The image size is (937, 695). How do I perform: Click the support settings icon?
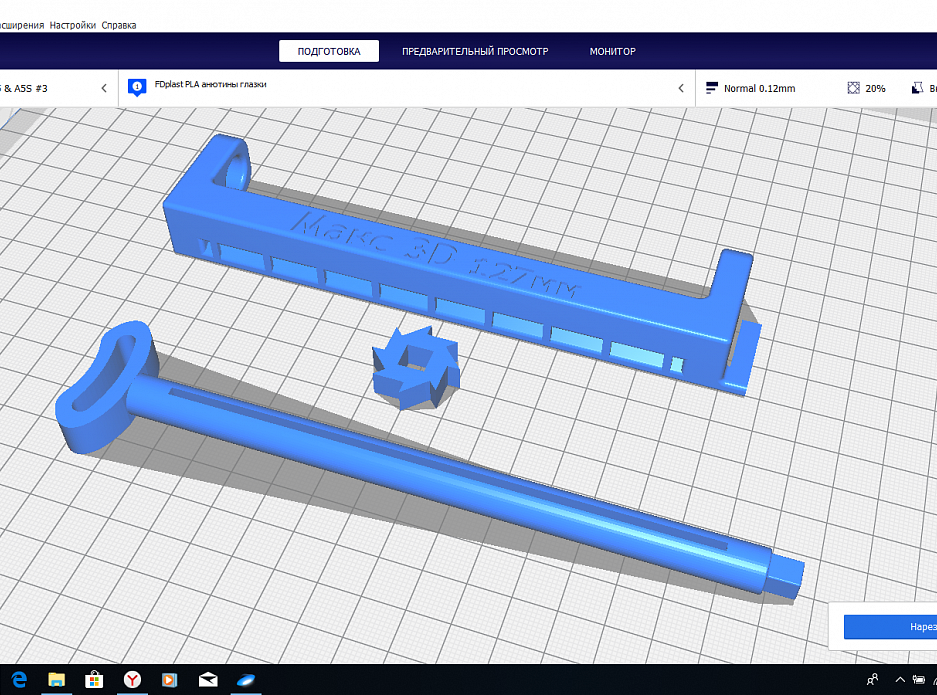[x=918, y=88]
